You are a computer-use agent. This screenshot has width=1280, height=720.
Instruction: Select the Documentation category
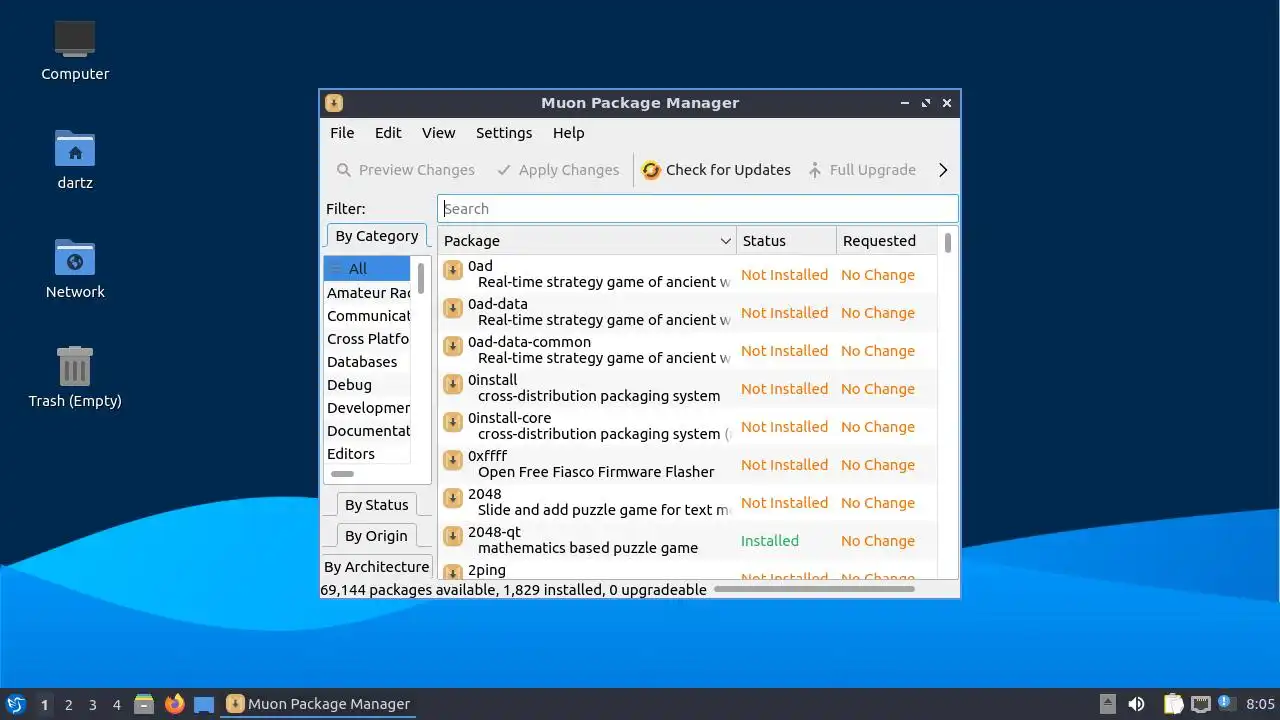click(366, 431)
